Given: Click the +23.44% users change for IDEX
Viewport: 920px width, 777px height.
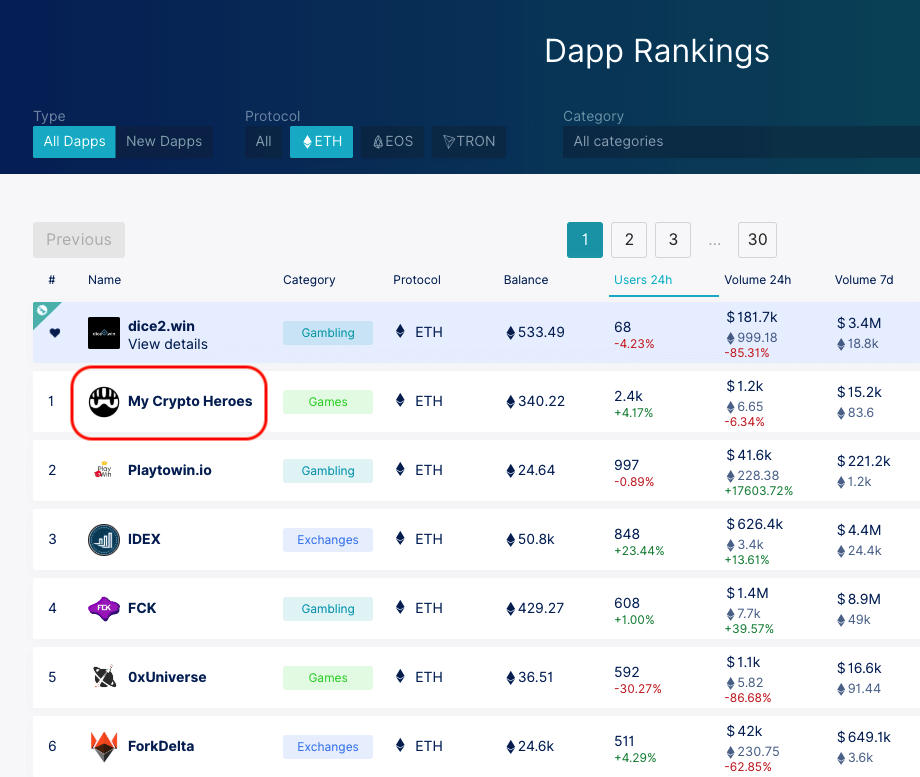Looking at the screenshot, I should click(x=639, y=550).
